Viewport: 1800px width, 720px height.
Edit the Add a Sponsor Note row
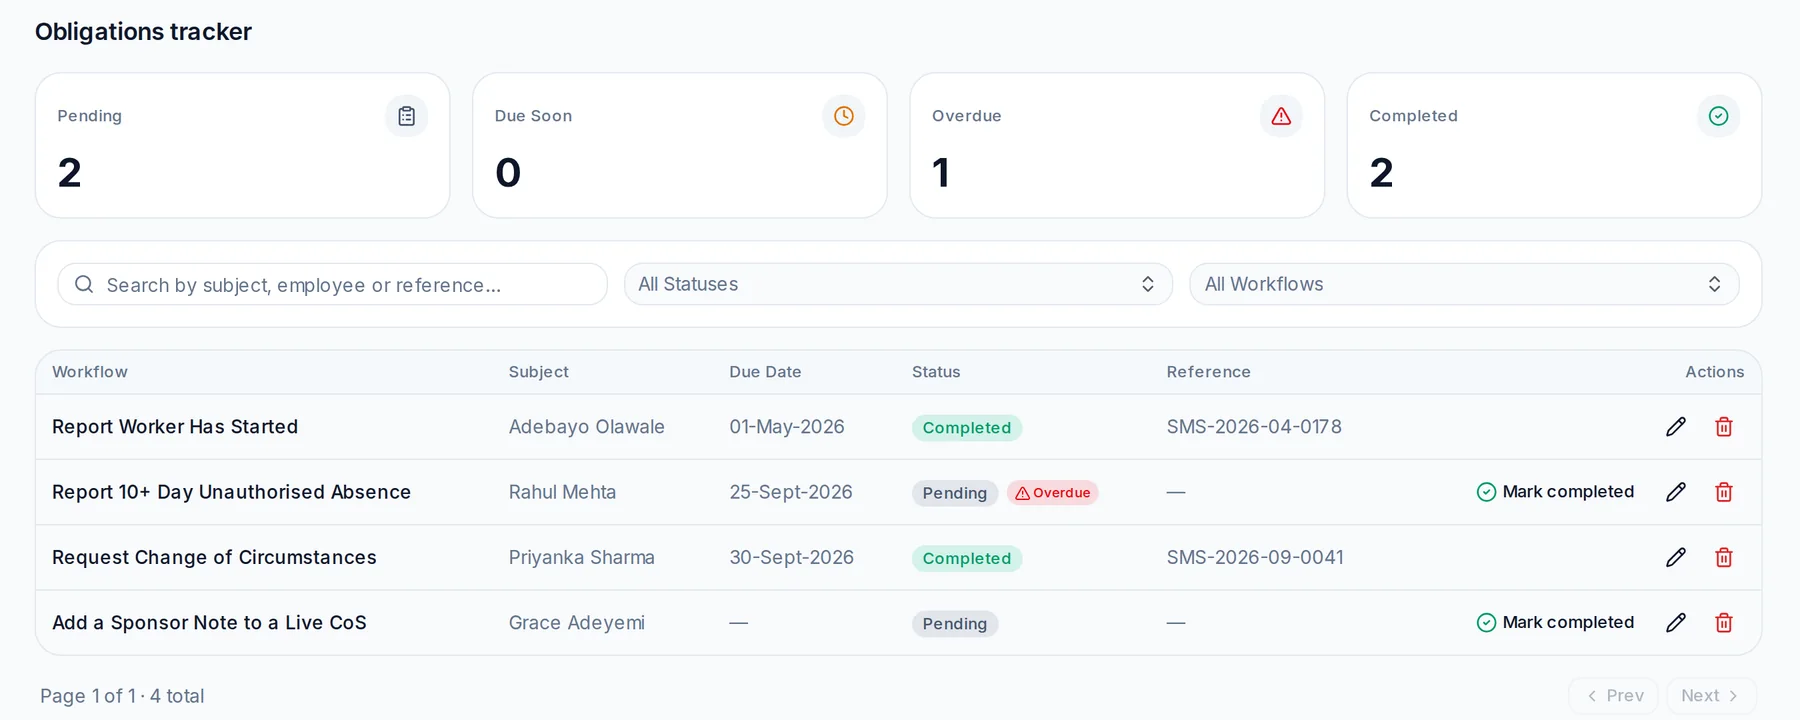coord(1676,623)
